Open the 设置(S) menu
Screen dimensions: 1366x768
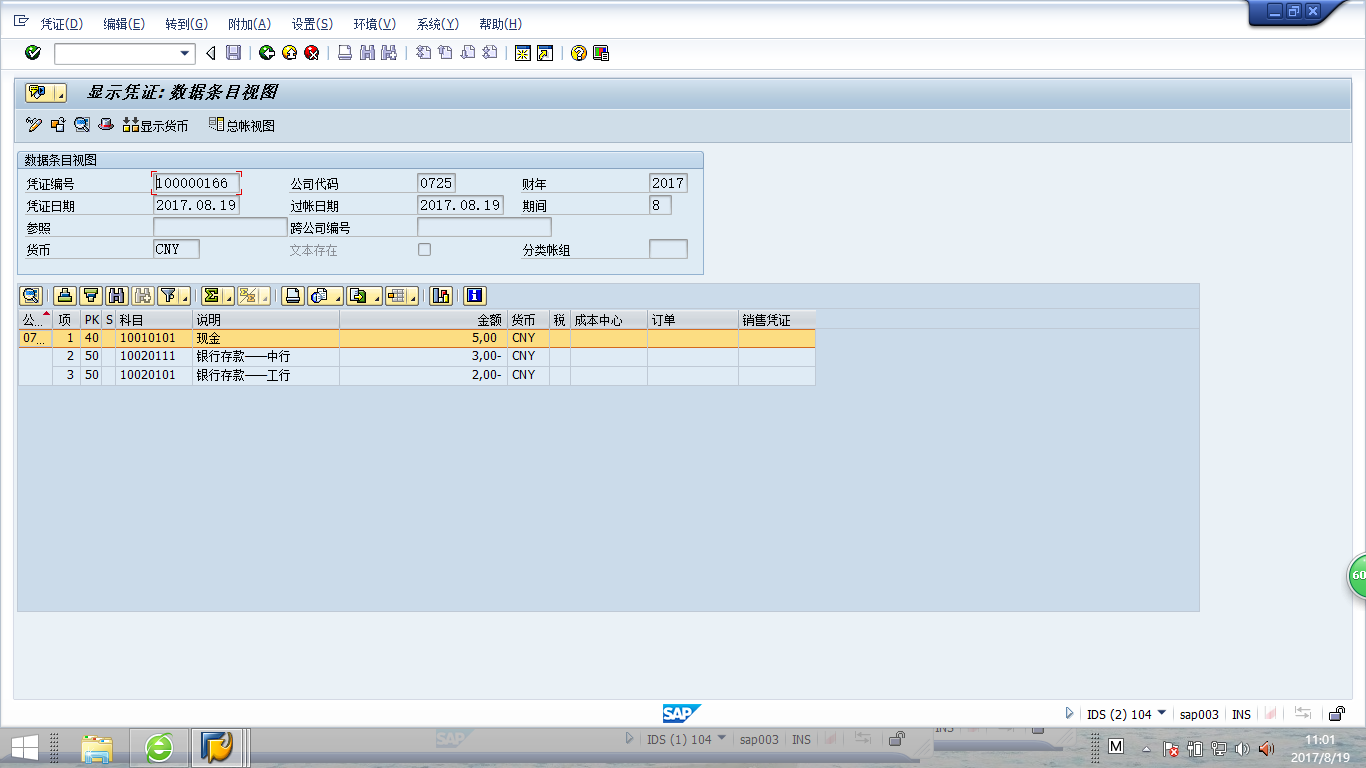coord(312,24)
